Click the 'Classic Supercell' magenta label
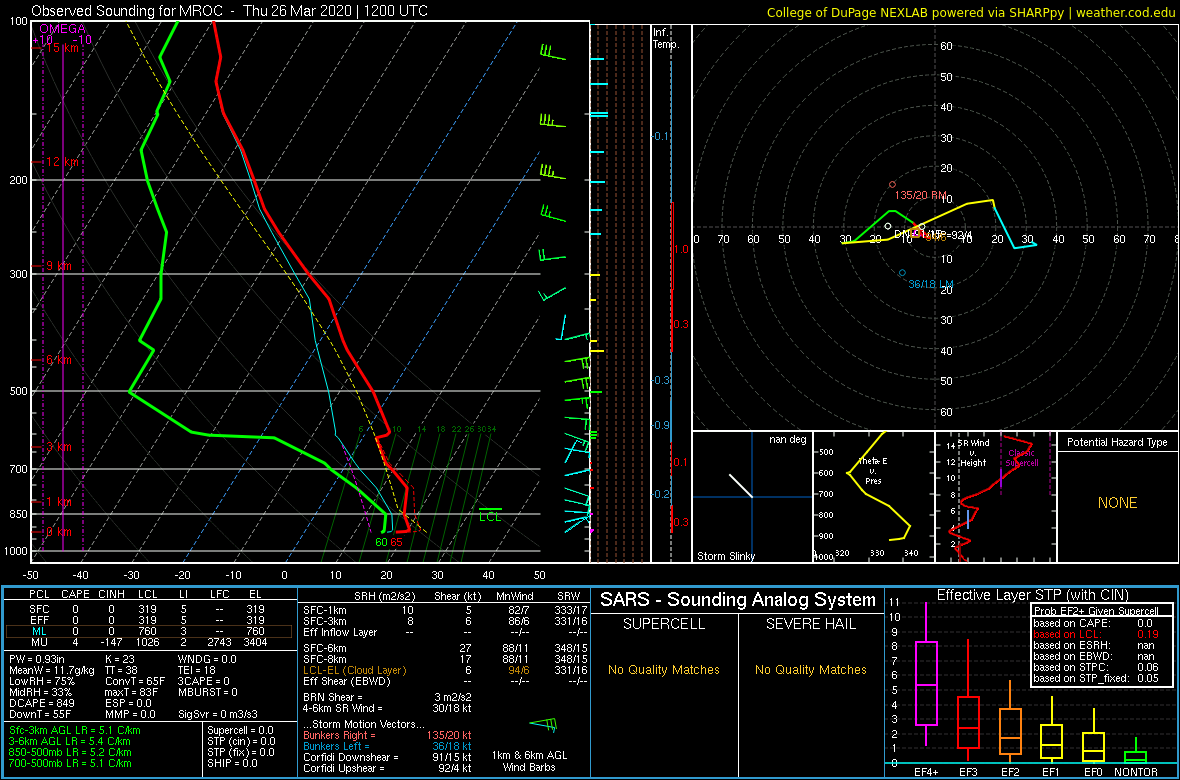The width and height of the screenshot is (1180, 780). (1020, 458)
